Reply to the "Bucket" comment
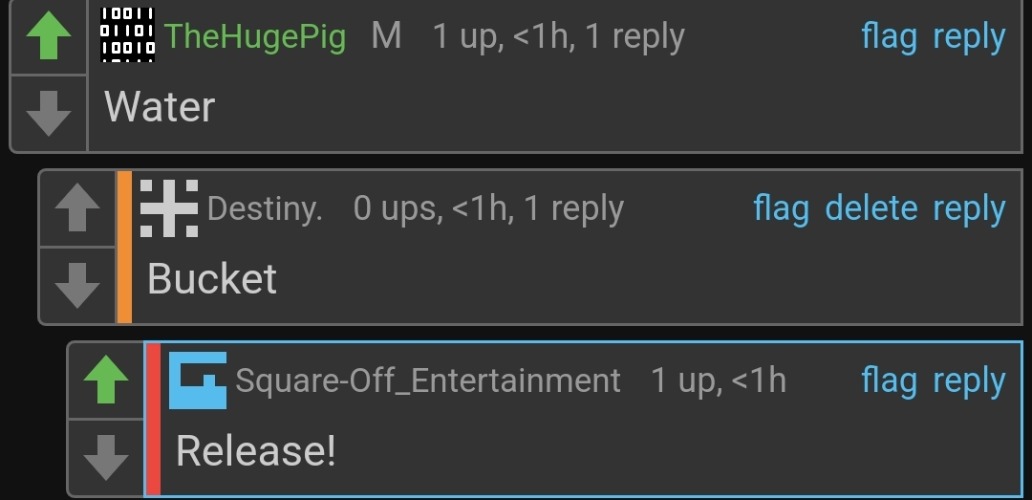 [x=969, y=209]
